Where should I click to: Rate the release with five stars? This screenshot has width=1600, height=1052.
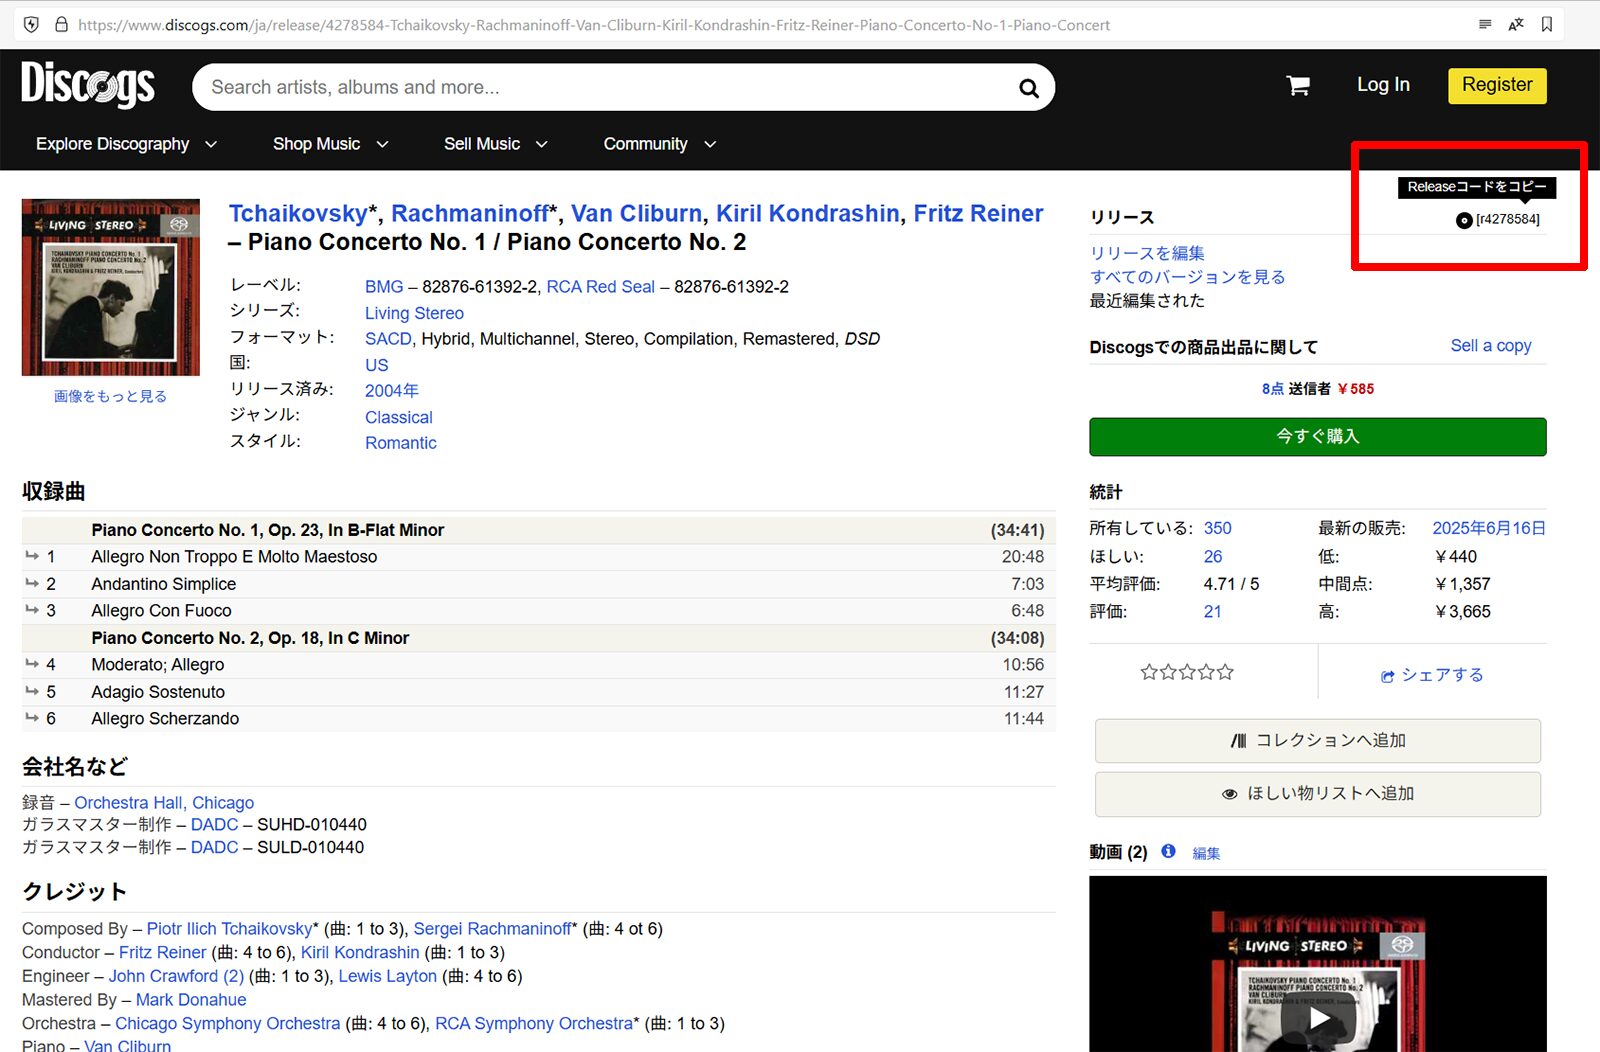[1226, 672]
